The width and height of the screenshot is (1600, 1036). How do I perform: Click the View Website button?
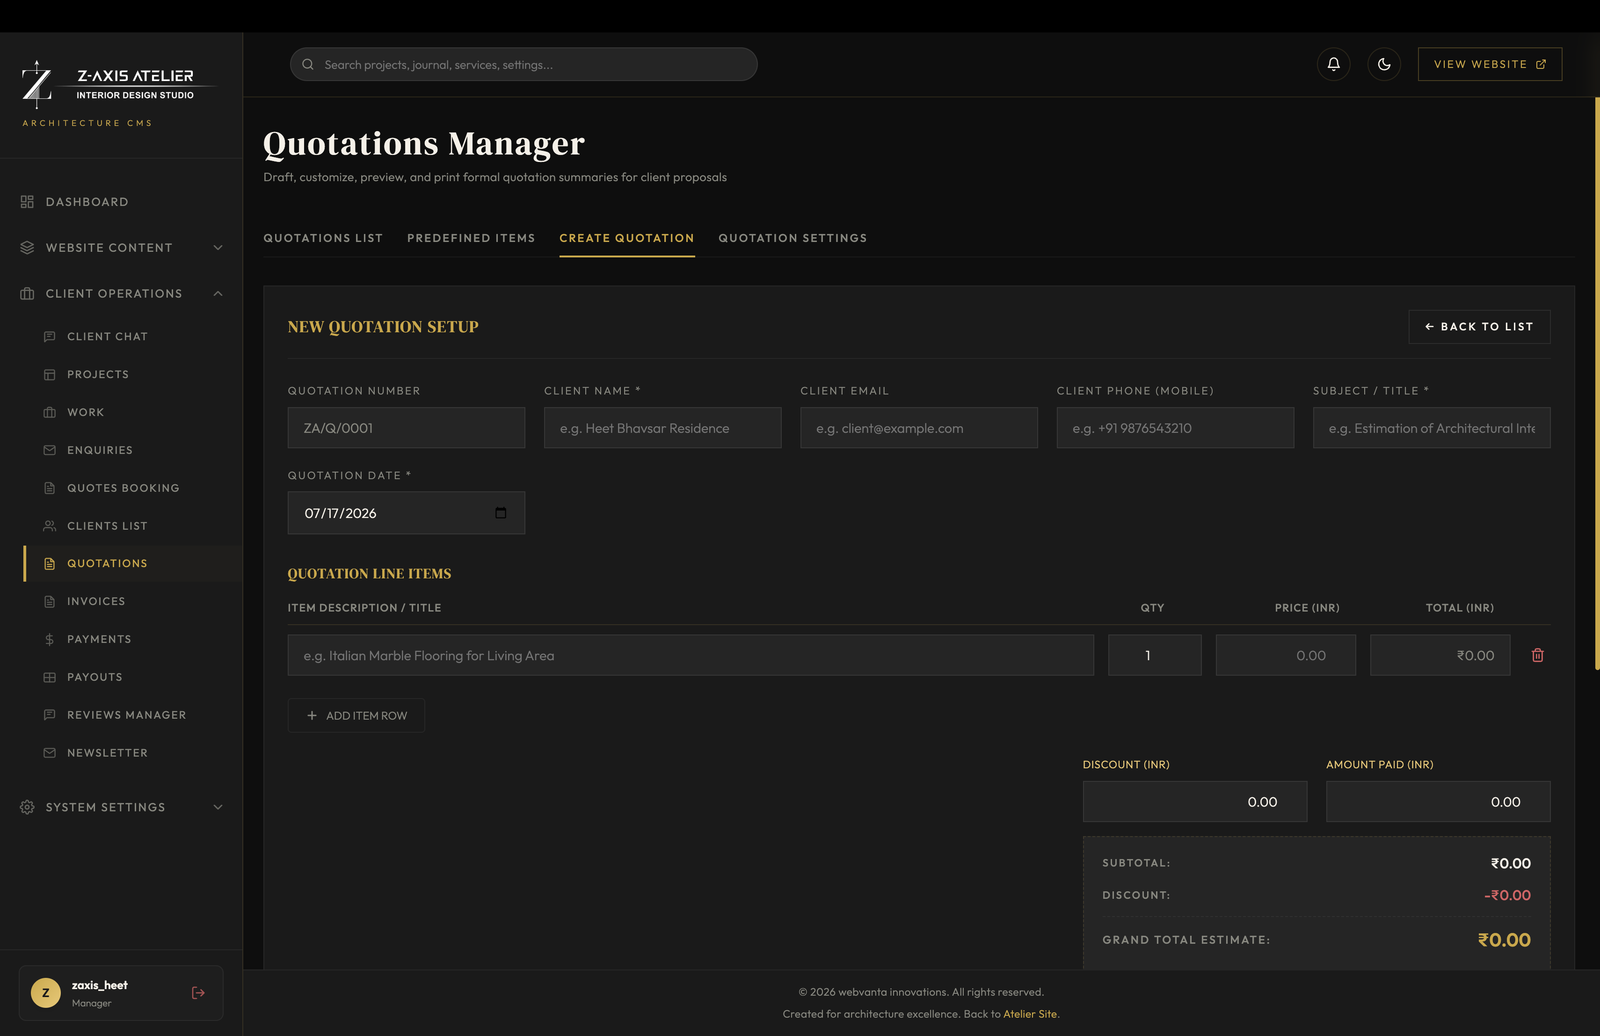click(x=1490, y=64)
